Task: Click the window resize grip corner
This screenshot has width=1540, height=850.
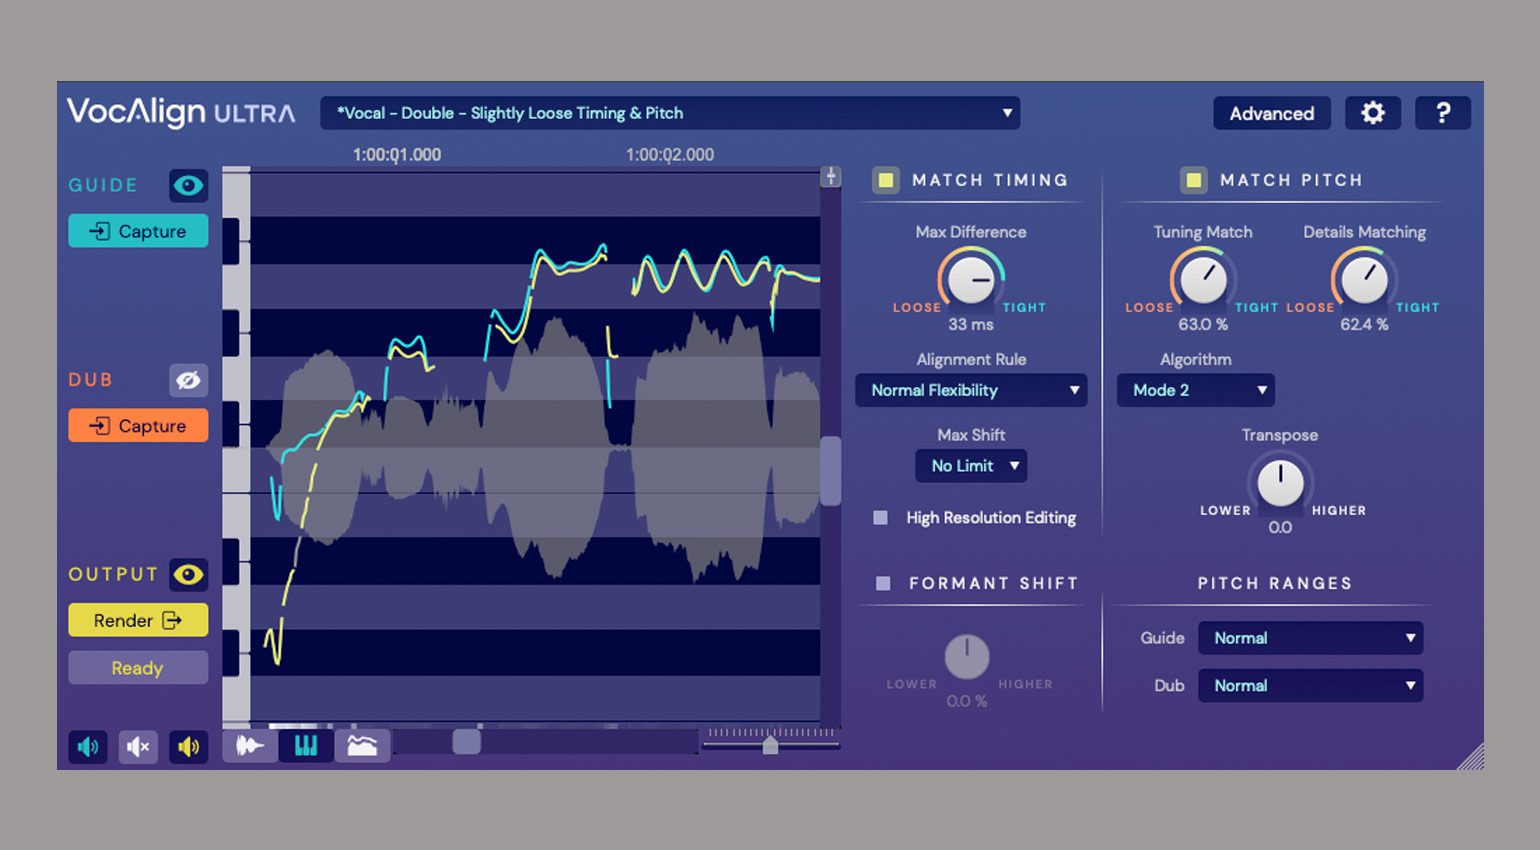Action: pos(1470,757)
